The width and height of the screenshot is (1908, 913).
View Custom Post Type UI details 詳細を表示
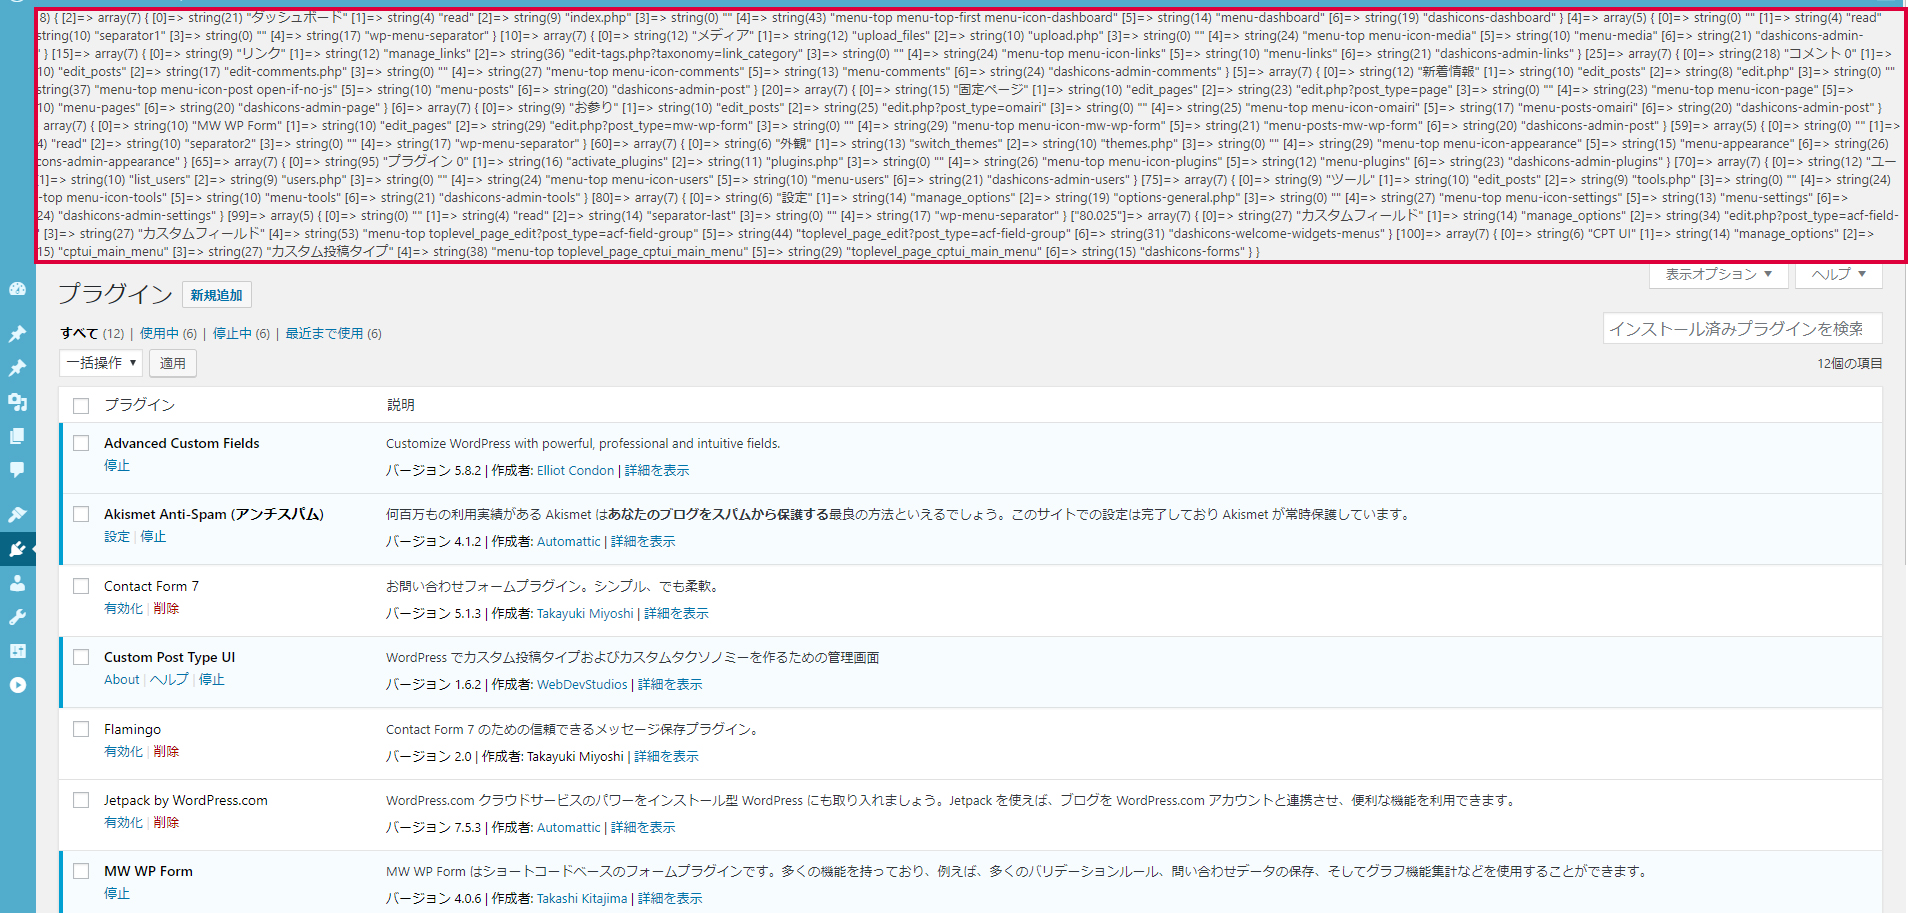click(x=670, y=685)
